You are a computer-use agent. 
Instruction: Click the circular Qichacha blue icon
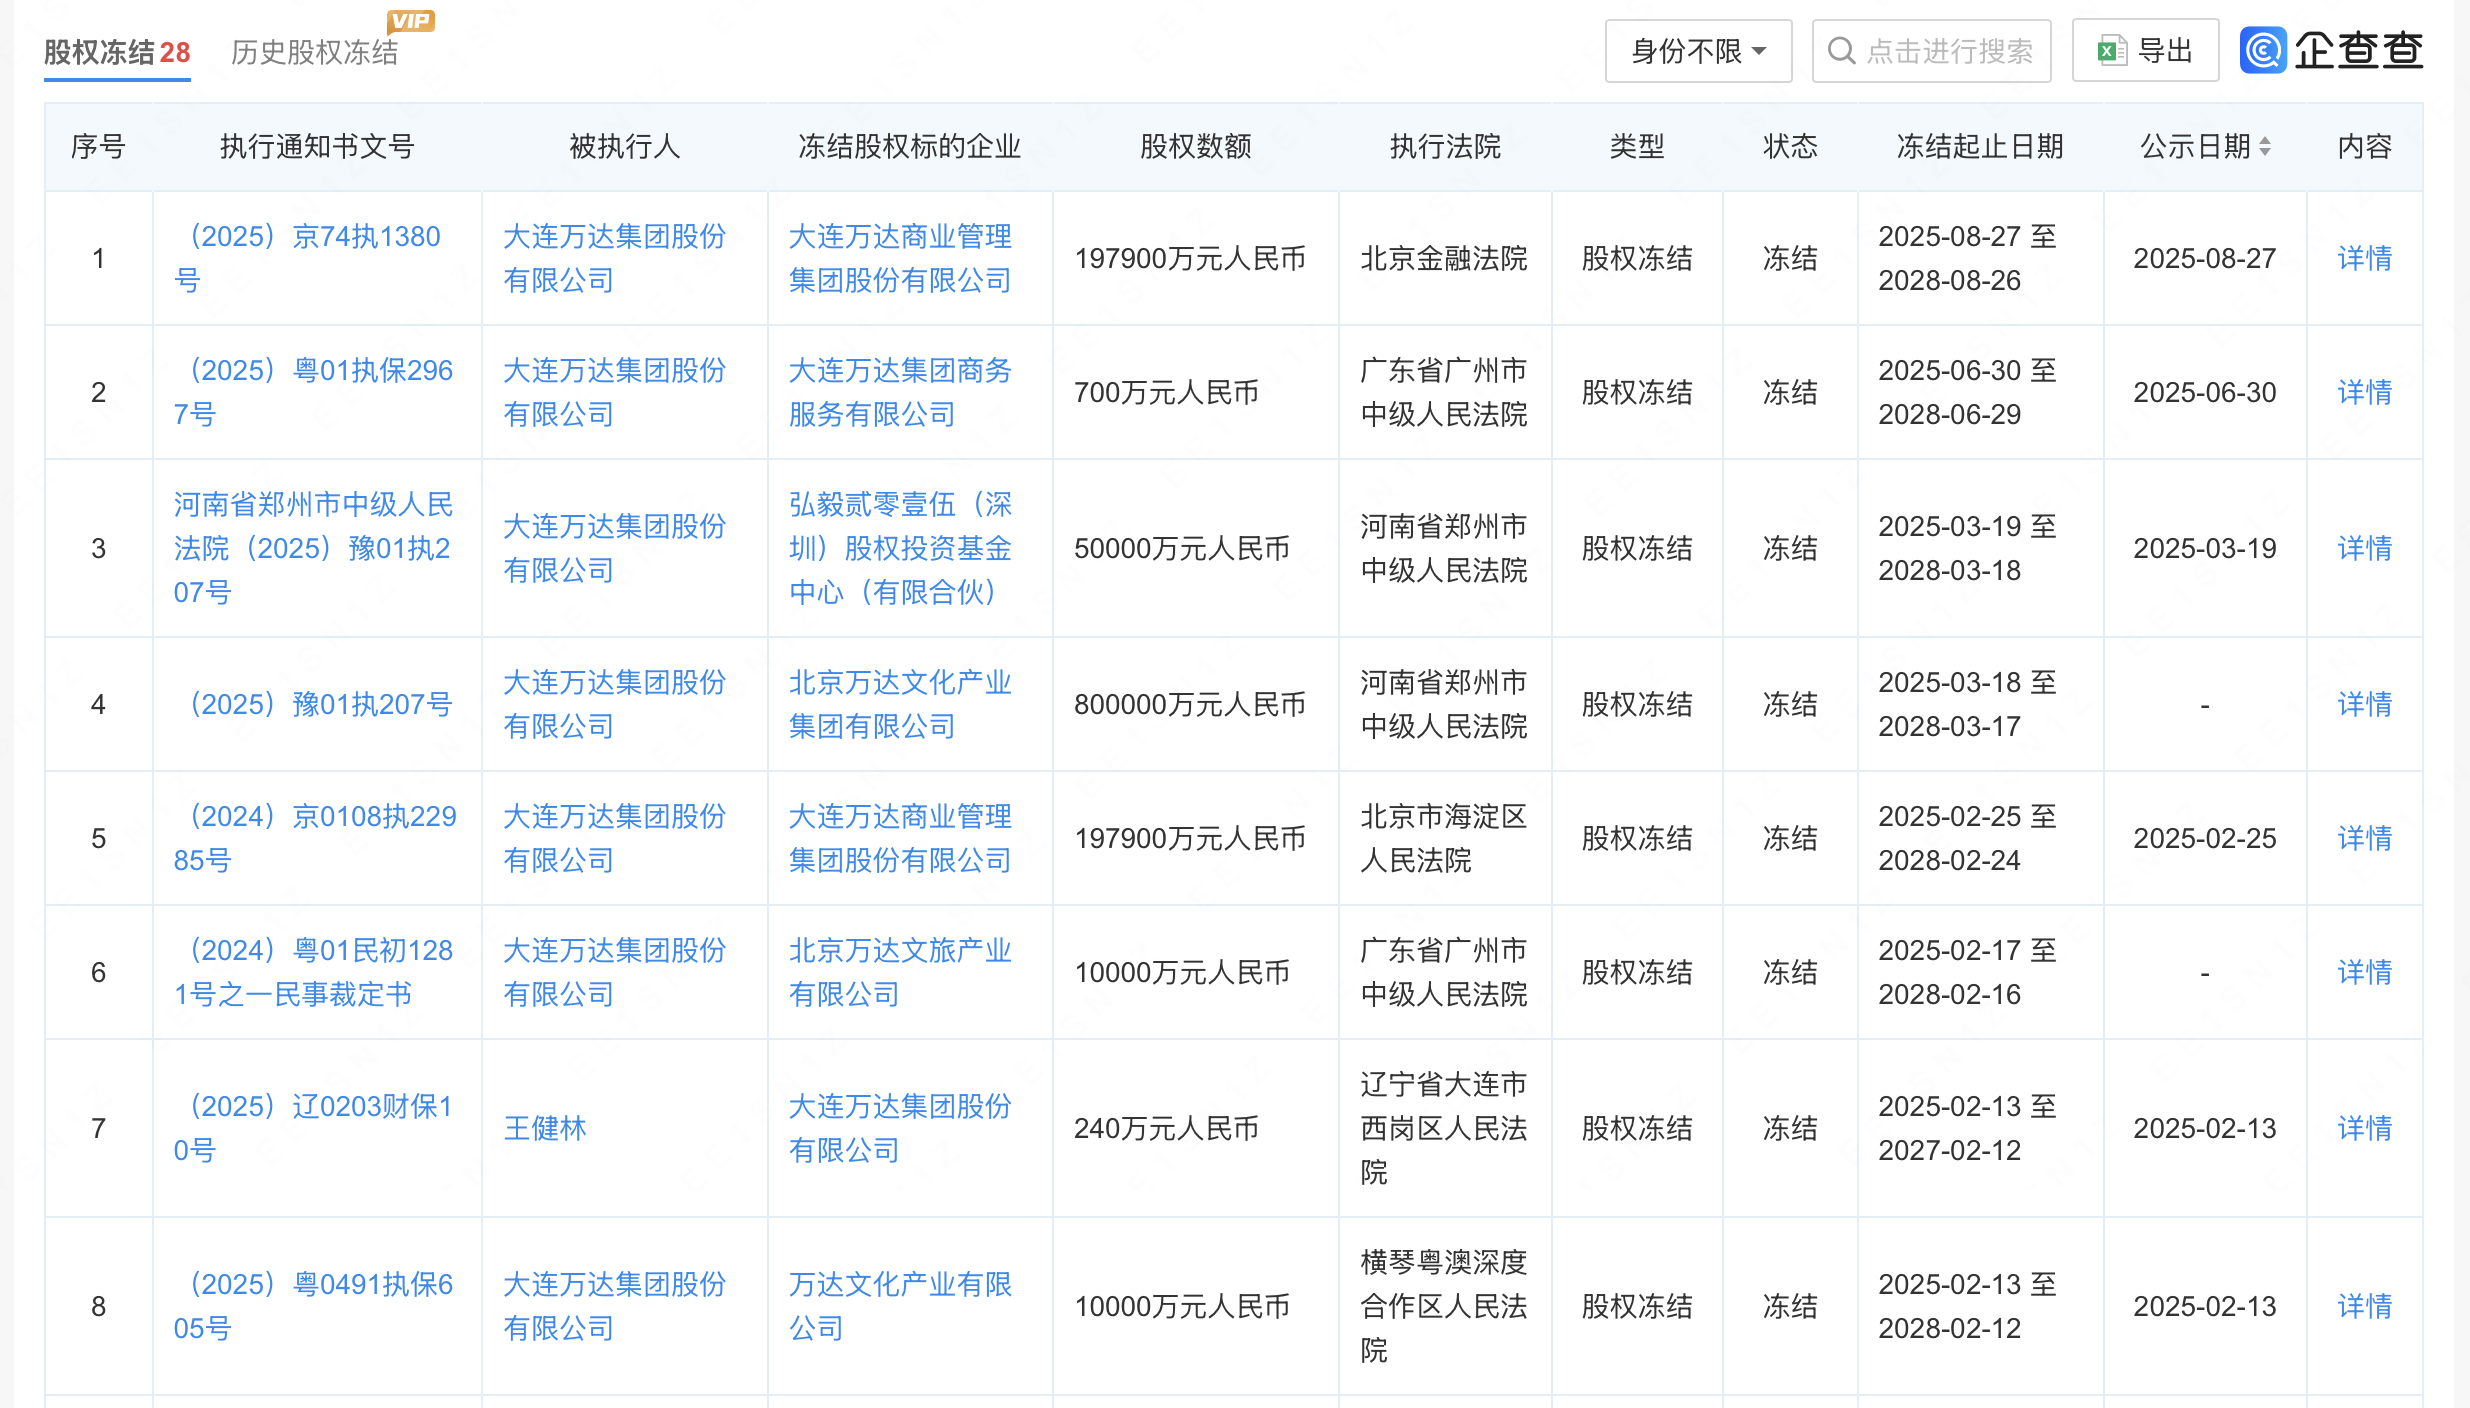(x=2263, y=49)
